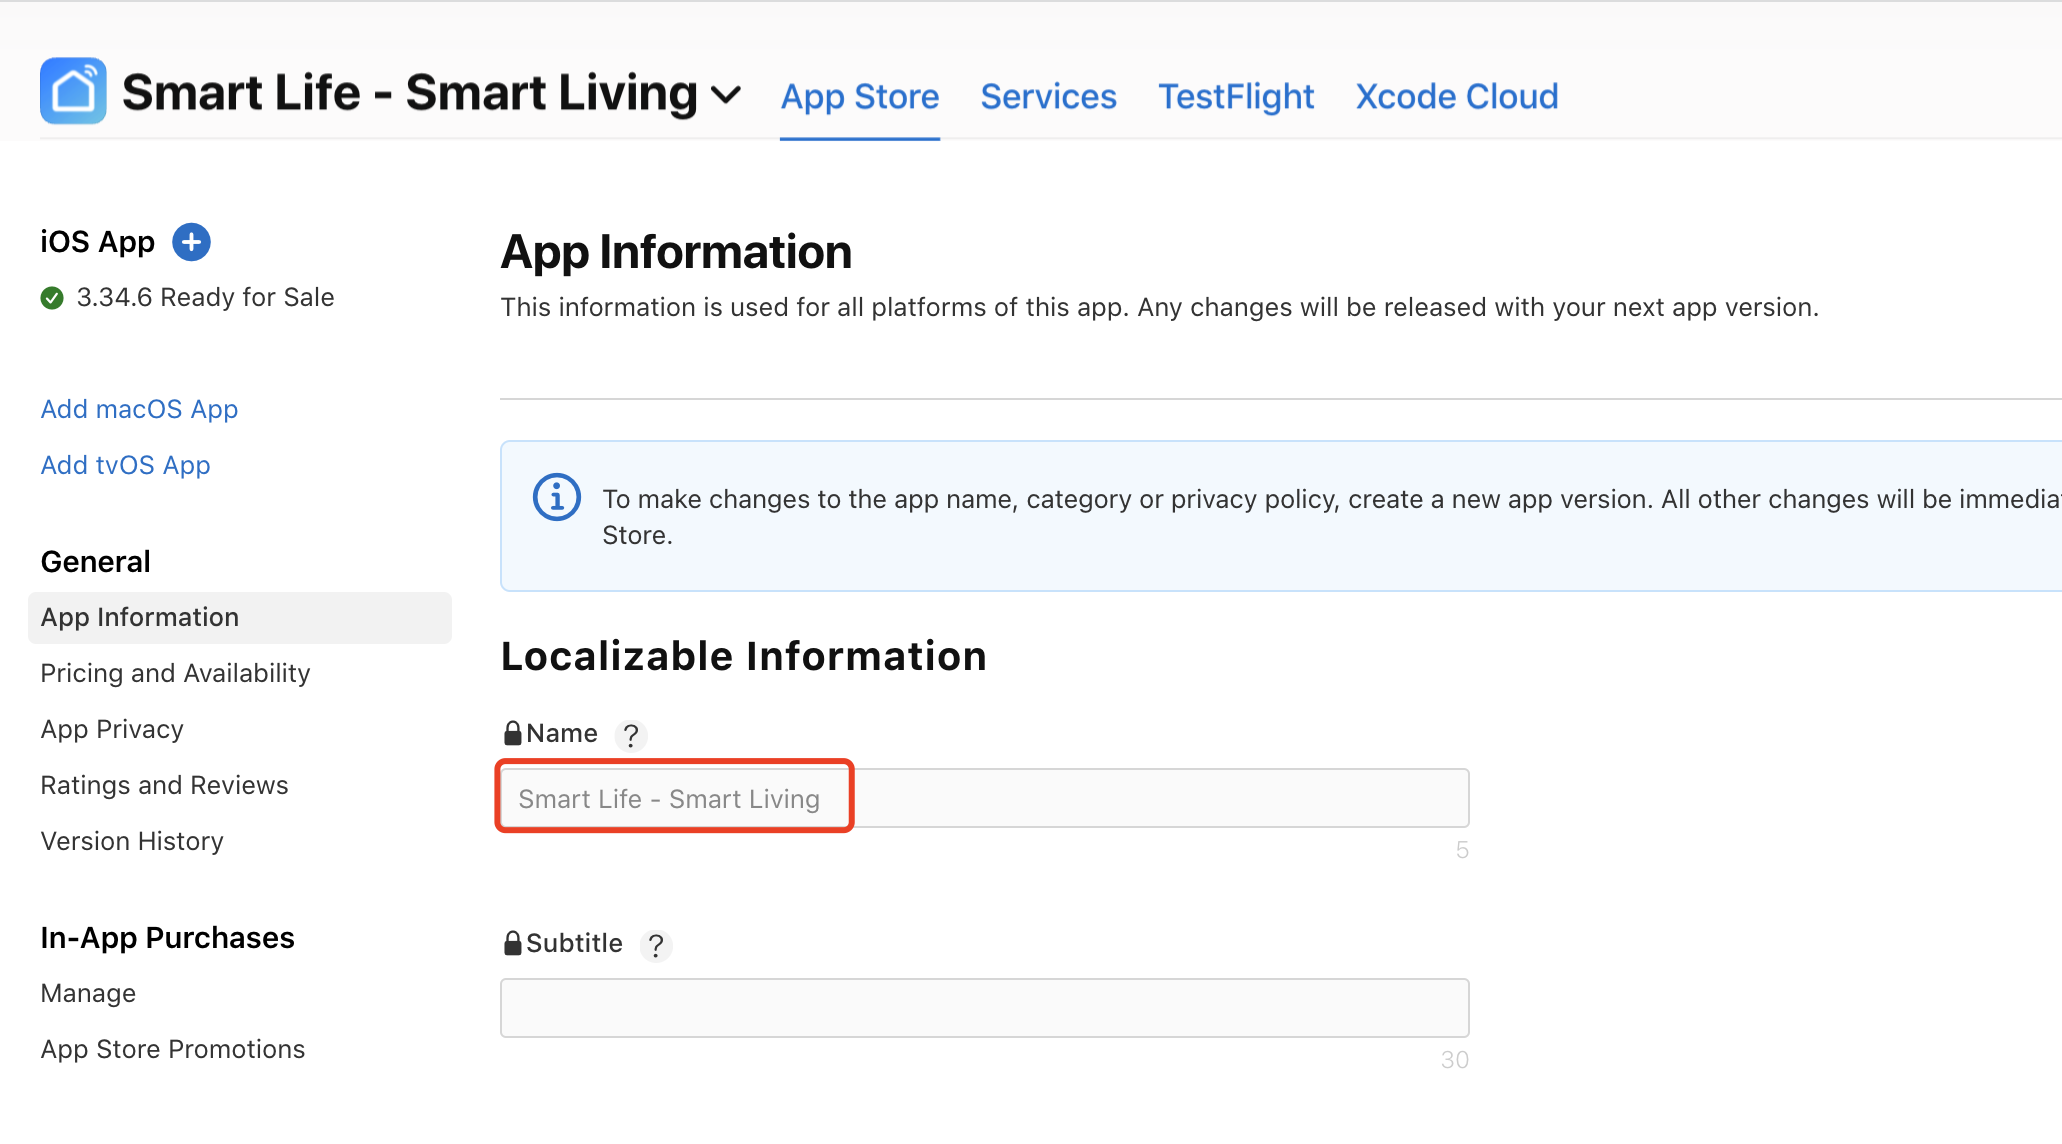Click the App Information heading

pyautogui.click(x=677, y=252)
